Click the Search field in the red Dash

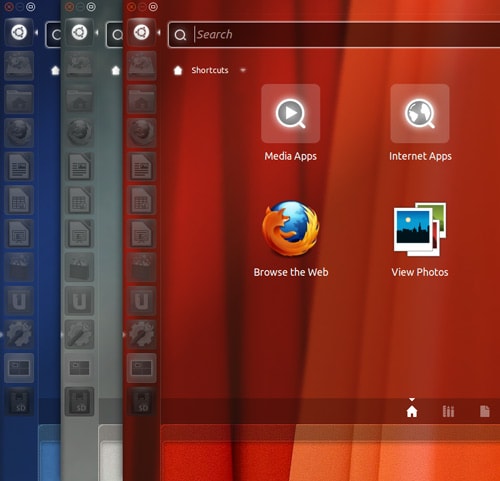point(334,35)
